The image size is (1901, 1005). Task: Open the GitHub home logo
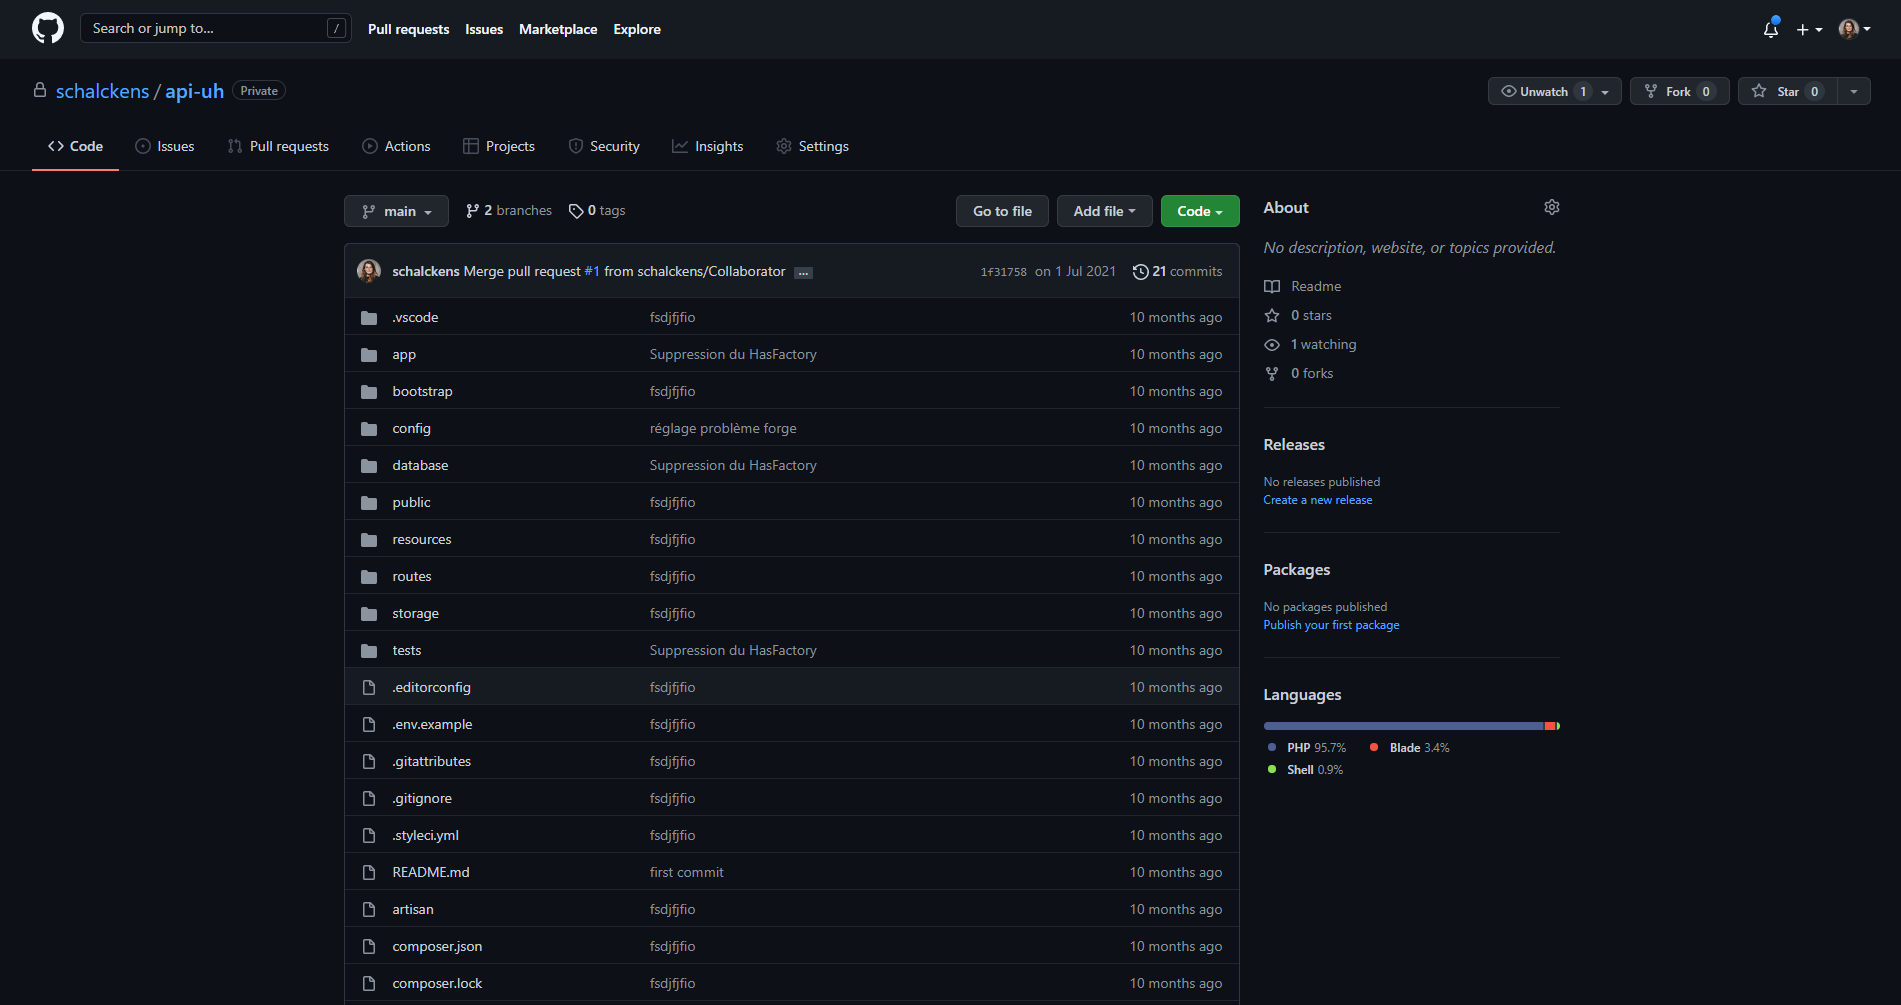pos(48,28)
